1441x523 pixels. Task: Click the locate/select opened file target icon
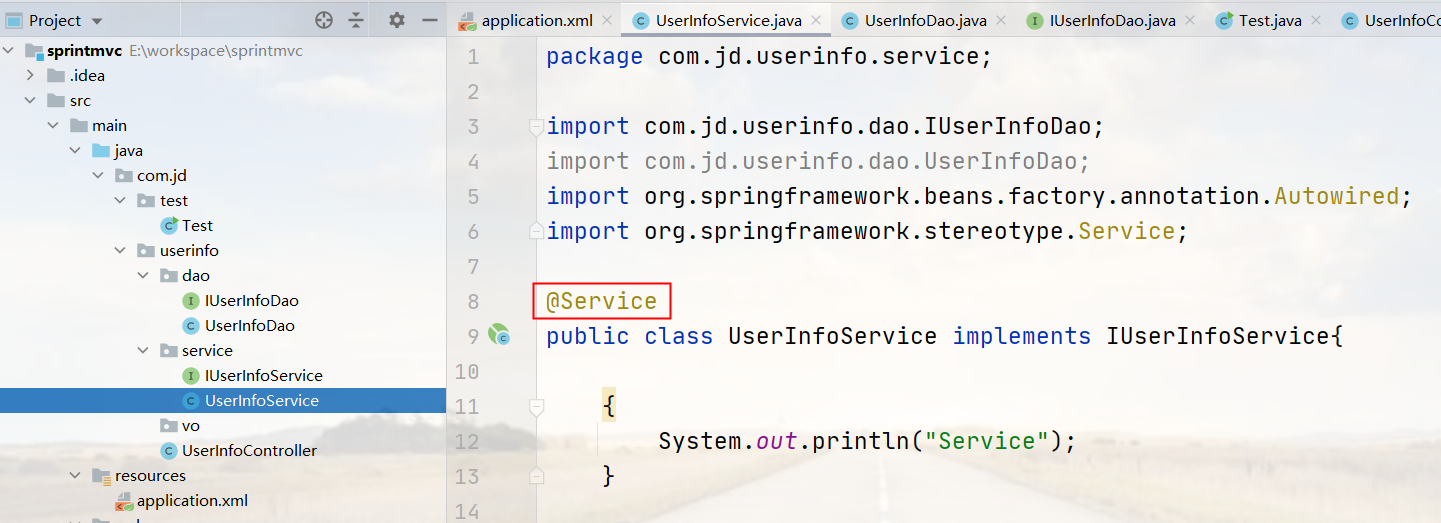(323, 20)
